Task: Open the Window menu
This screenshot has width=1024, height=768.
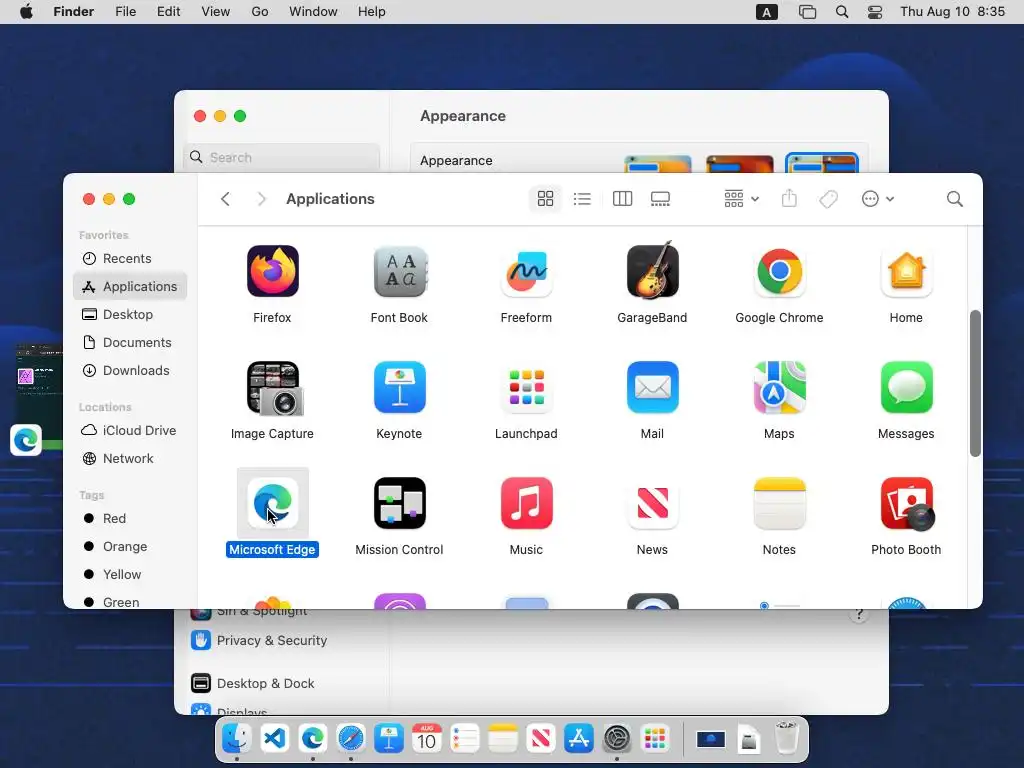Action: [313, 12]
